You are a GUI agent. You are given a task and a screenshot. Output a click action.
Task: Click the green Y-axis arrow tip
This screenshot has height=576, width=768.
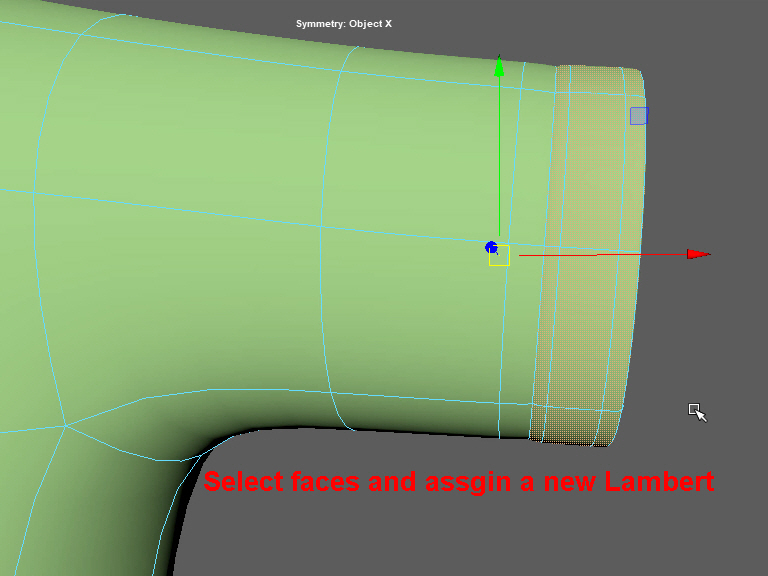point(500,65)
